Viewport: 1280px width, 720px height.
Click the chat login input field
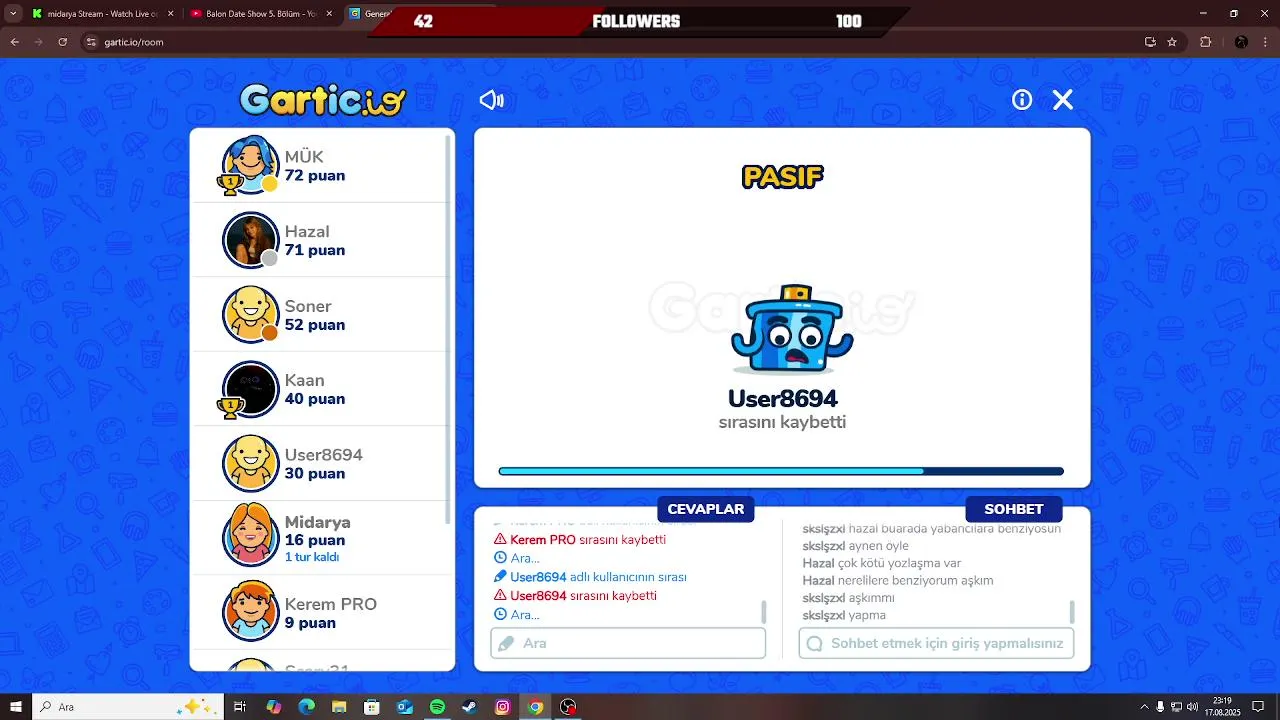point(936,643)
